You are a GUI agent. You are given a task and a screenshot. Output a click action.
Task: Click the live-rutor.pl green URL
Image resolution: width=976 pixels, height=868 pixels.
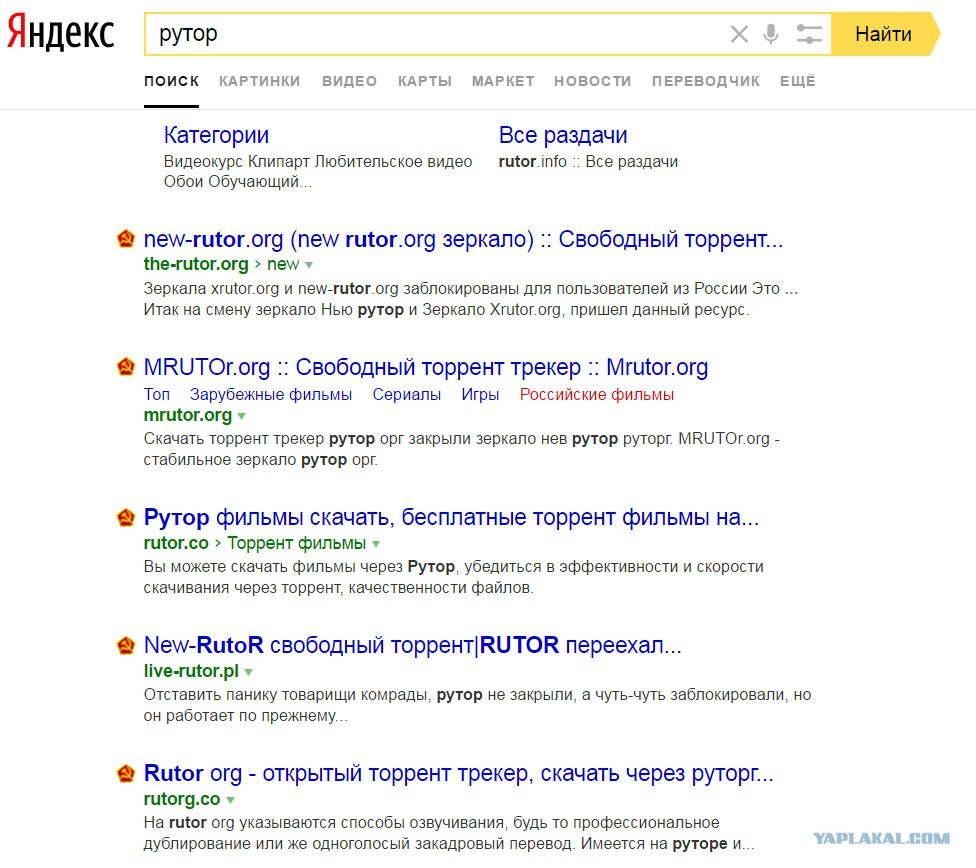tap(191, 671)
